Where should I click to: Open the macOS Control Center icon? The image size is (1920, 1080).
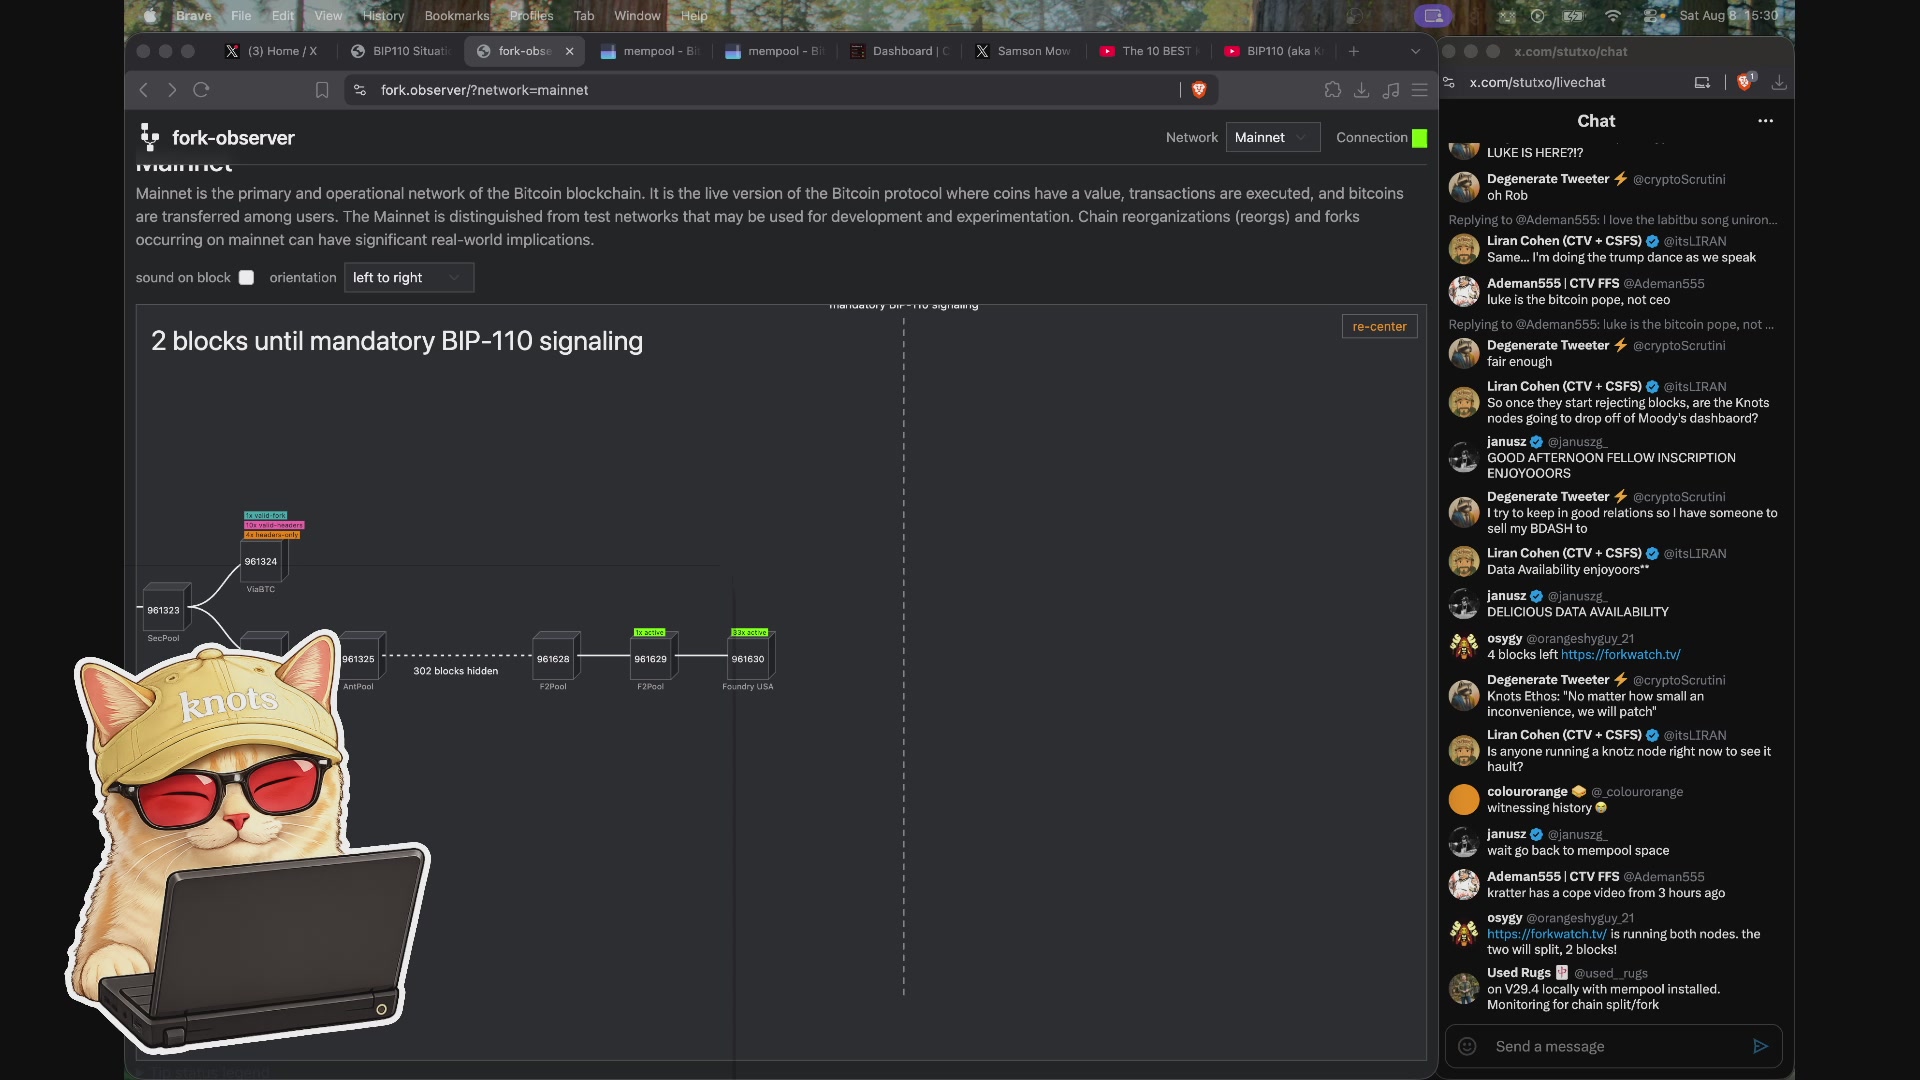(1652, 15)
